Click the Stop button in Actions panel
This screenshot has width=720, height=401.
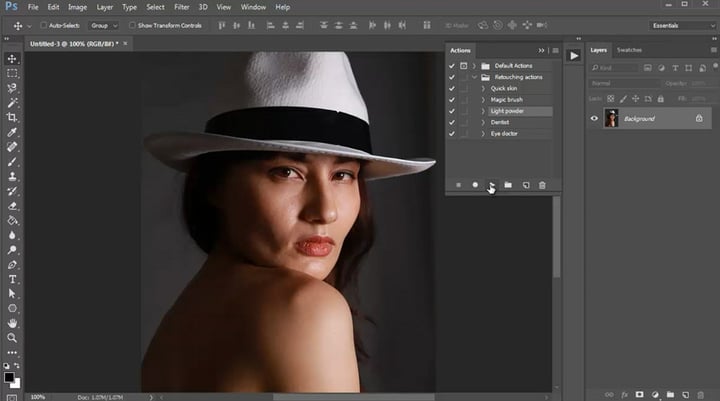[x=458, y=185]
